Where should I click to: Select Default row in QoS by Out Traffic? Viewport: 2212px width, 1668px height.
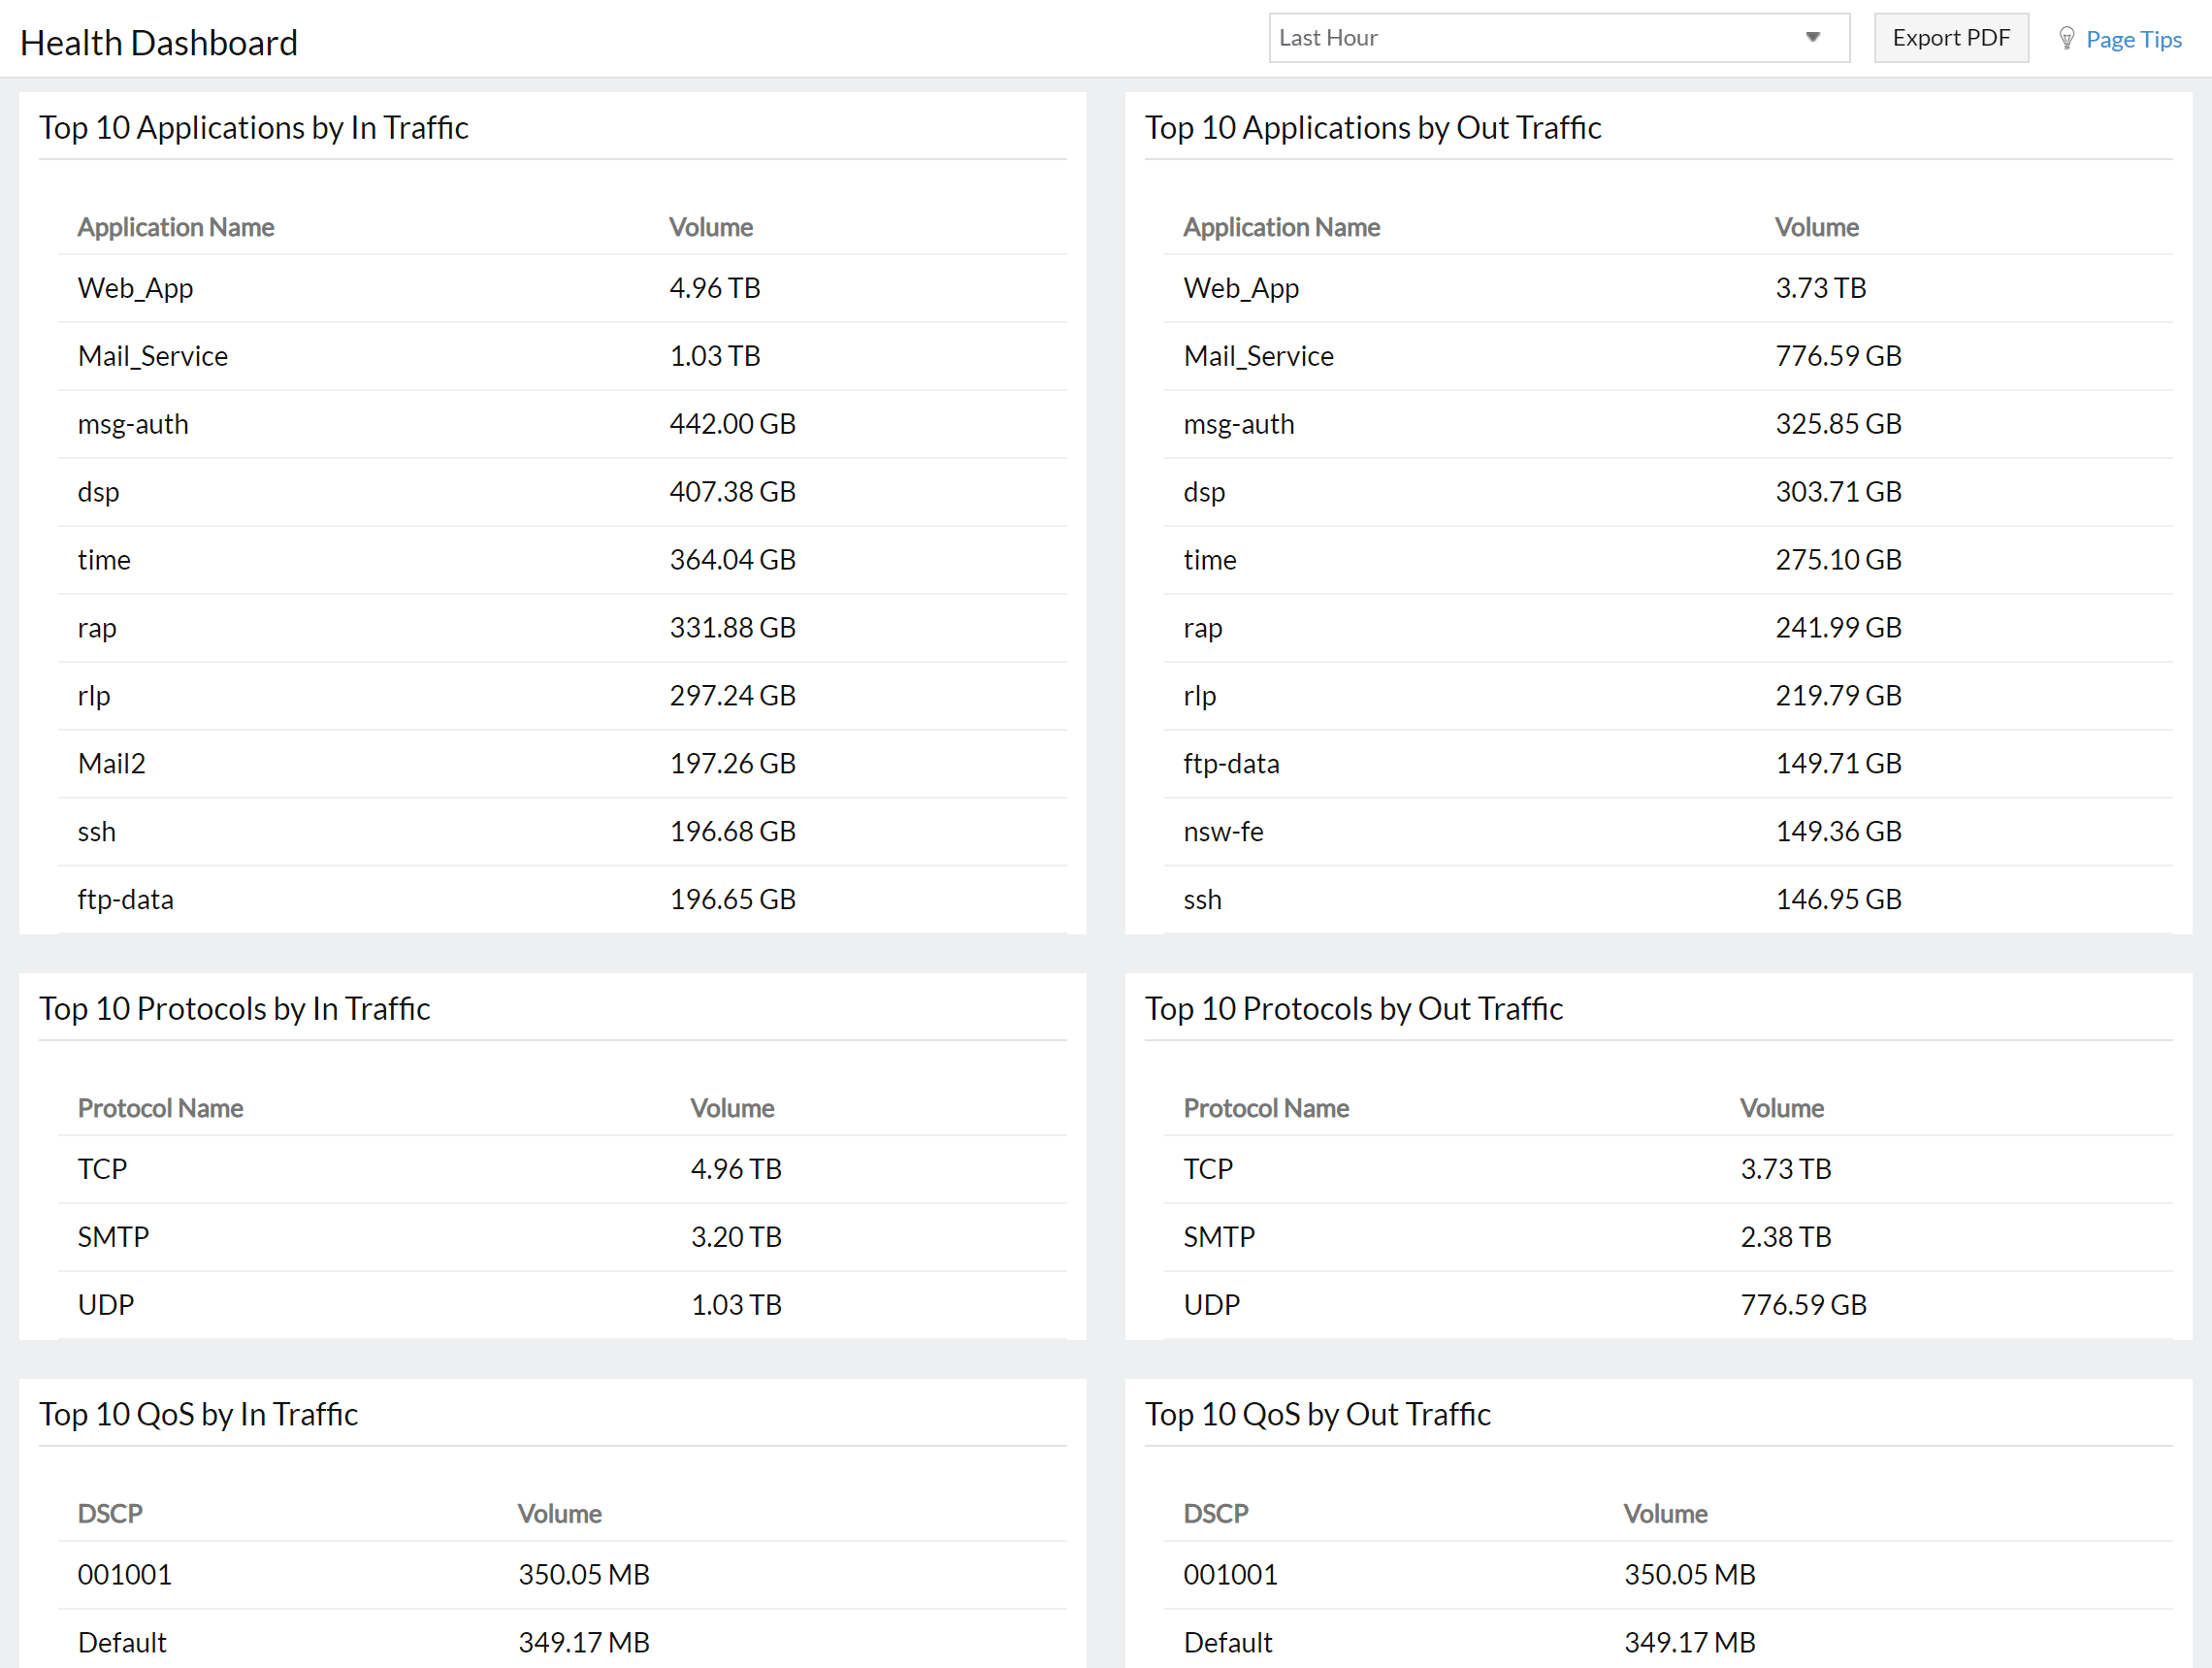(1228, 1641)
